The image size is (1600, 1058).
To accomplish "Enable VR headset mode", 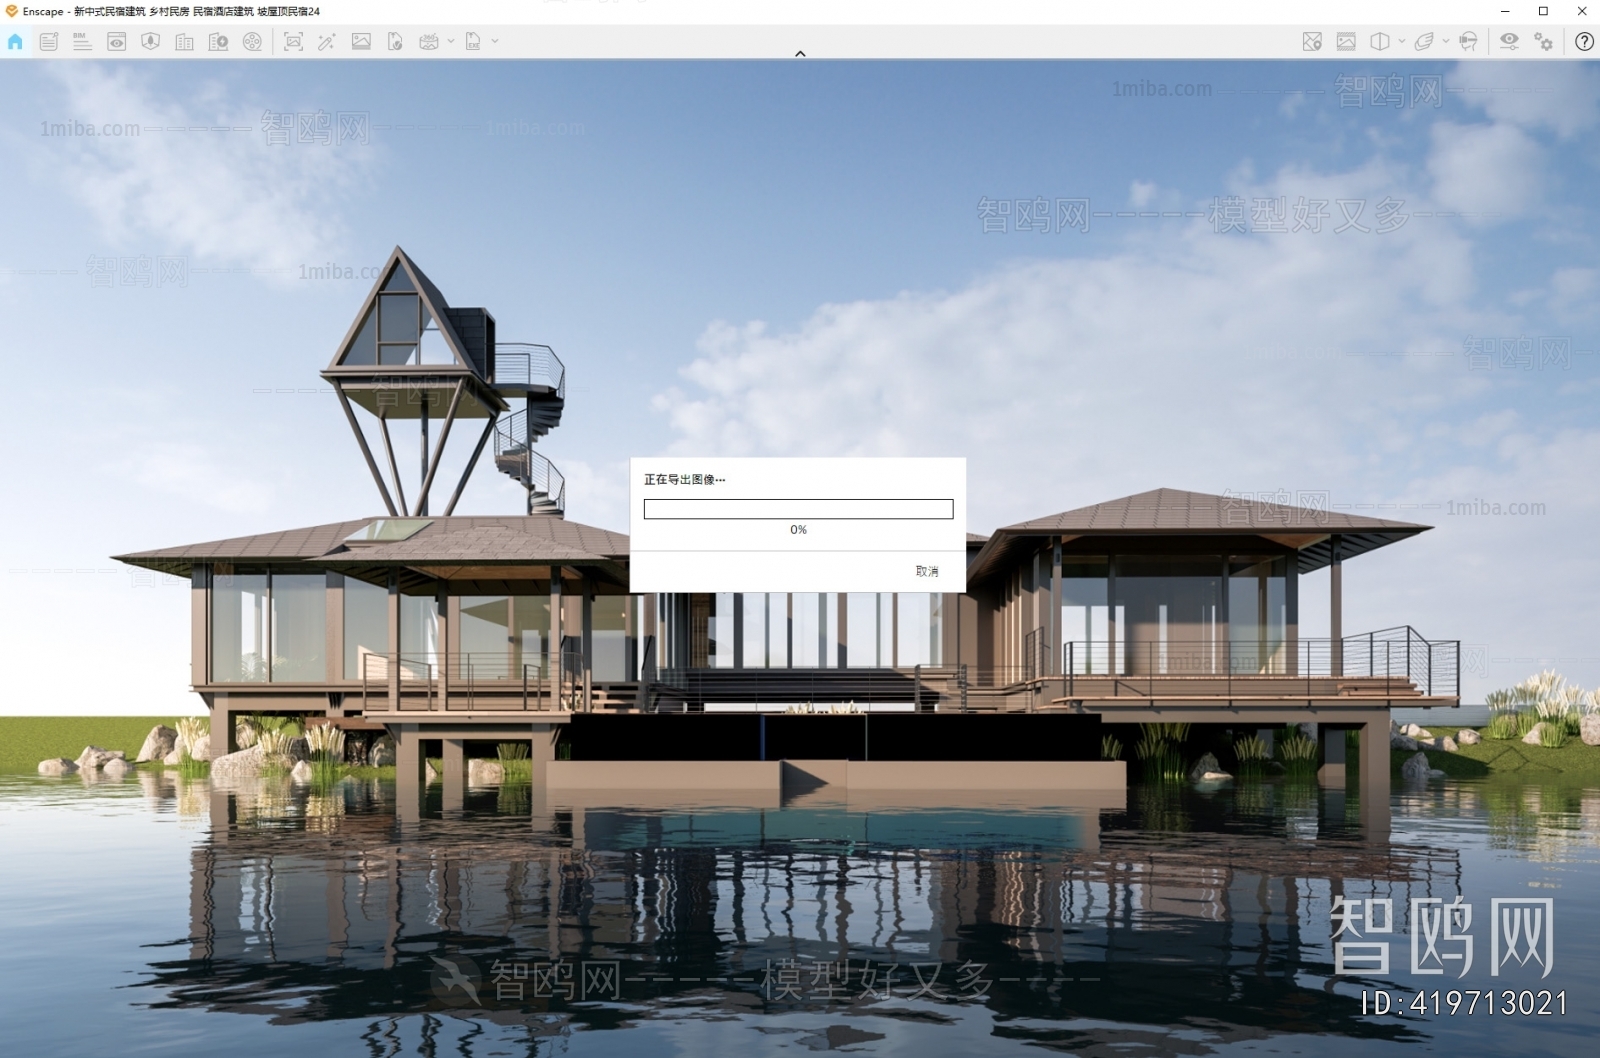I will (x=1467, y=41).
